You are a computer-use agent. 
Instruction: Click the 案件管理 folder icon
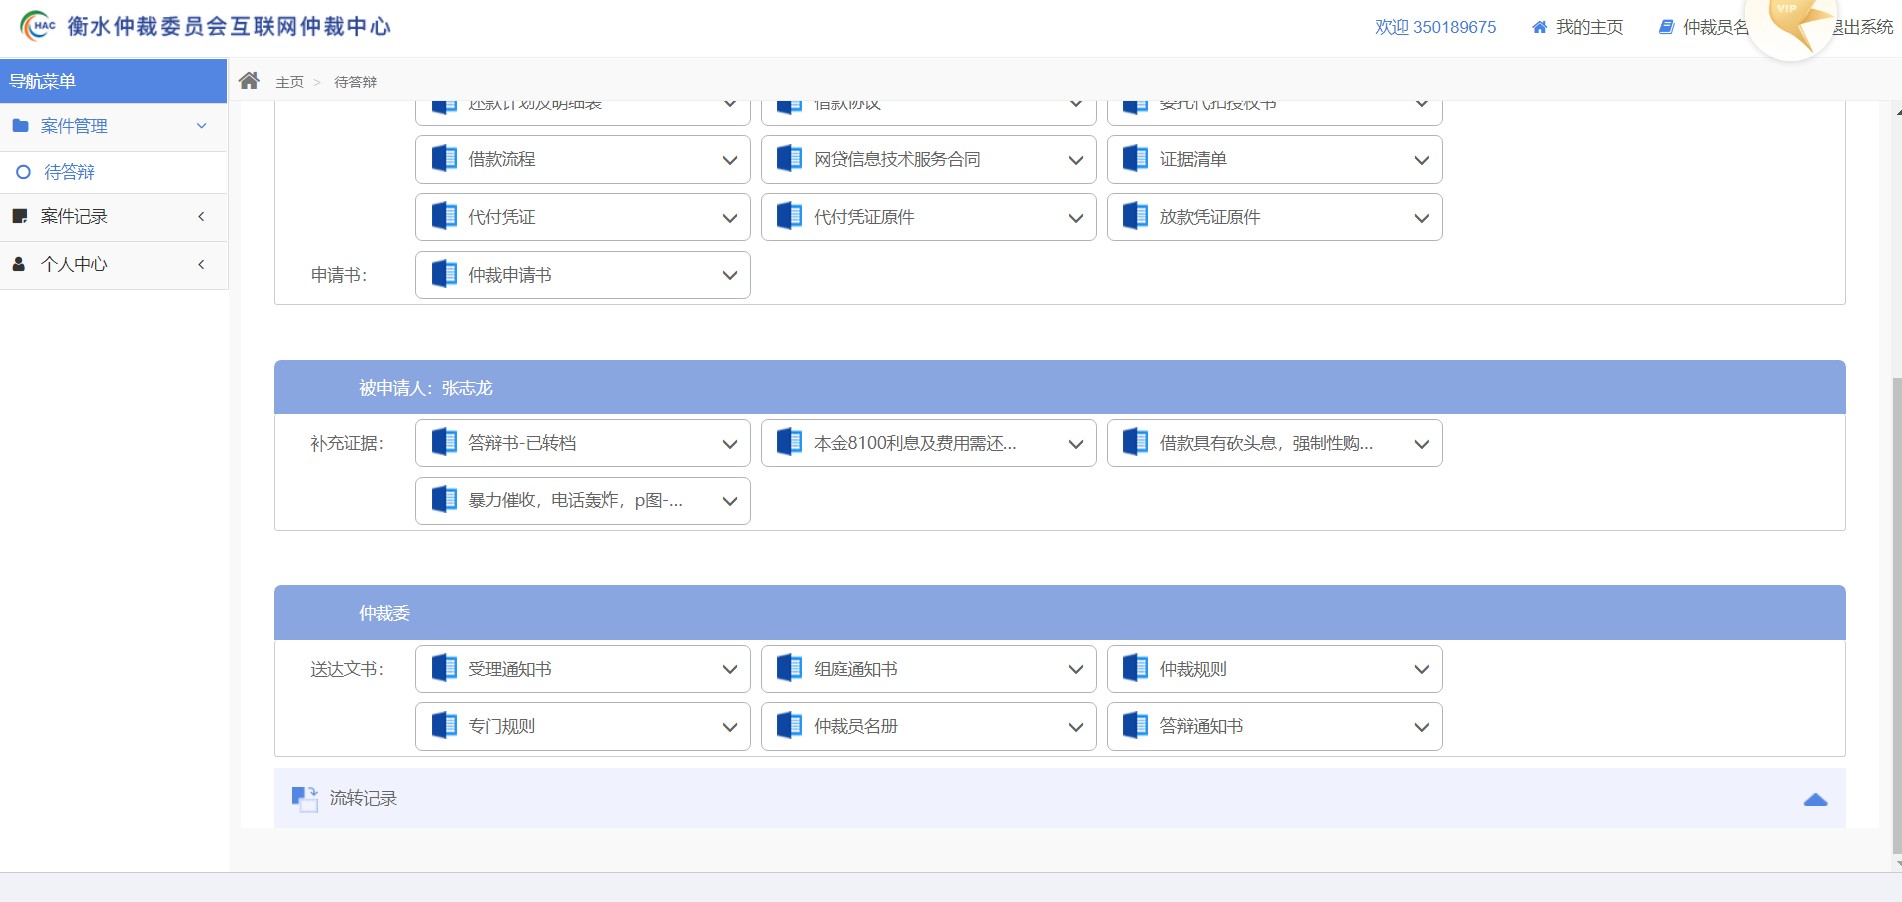click(x=20, y=126)
